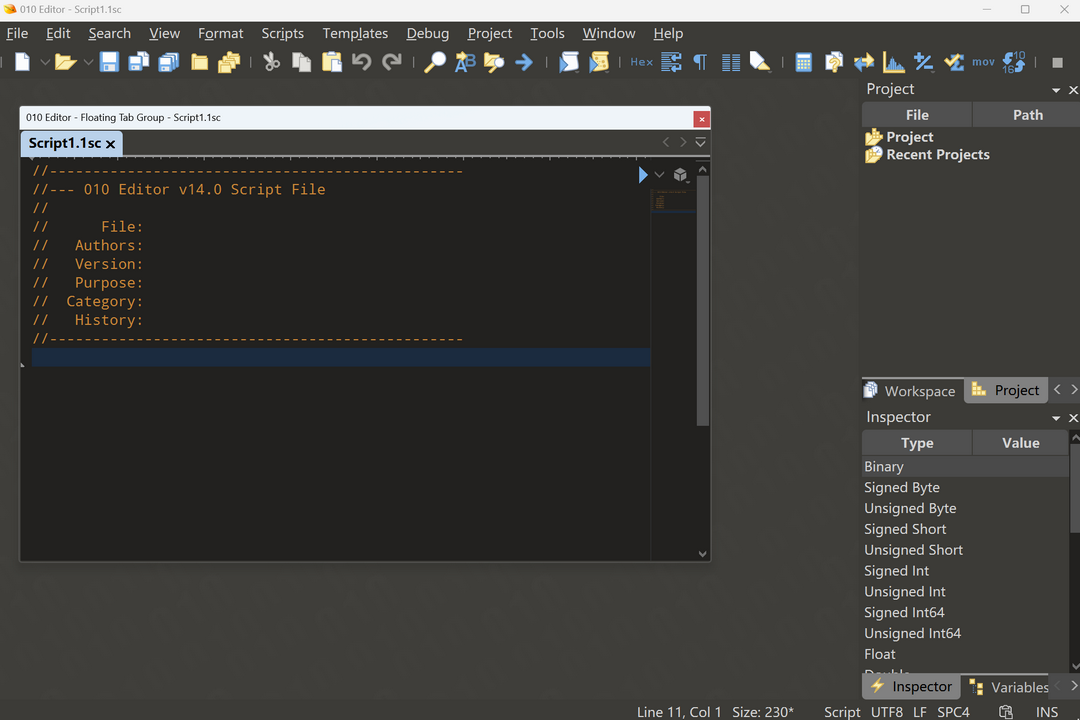The height and width of the screenshot is (720, 1080).
Task: Click the Compare files arrows icon
Action: (863, 62)
